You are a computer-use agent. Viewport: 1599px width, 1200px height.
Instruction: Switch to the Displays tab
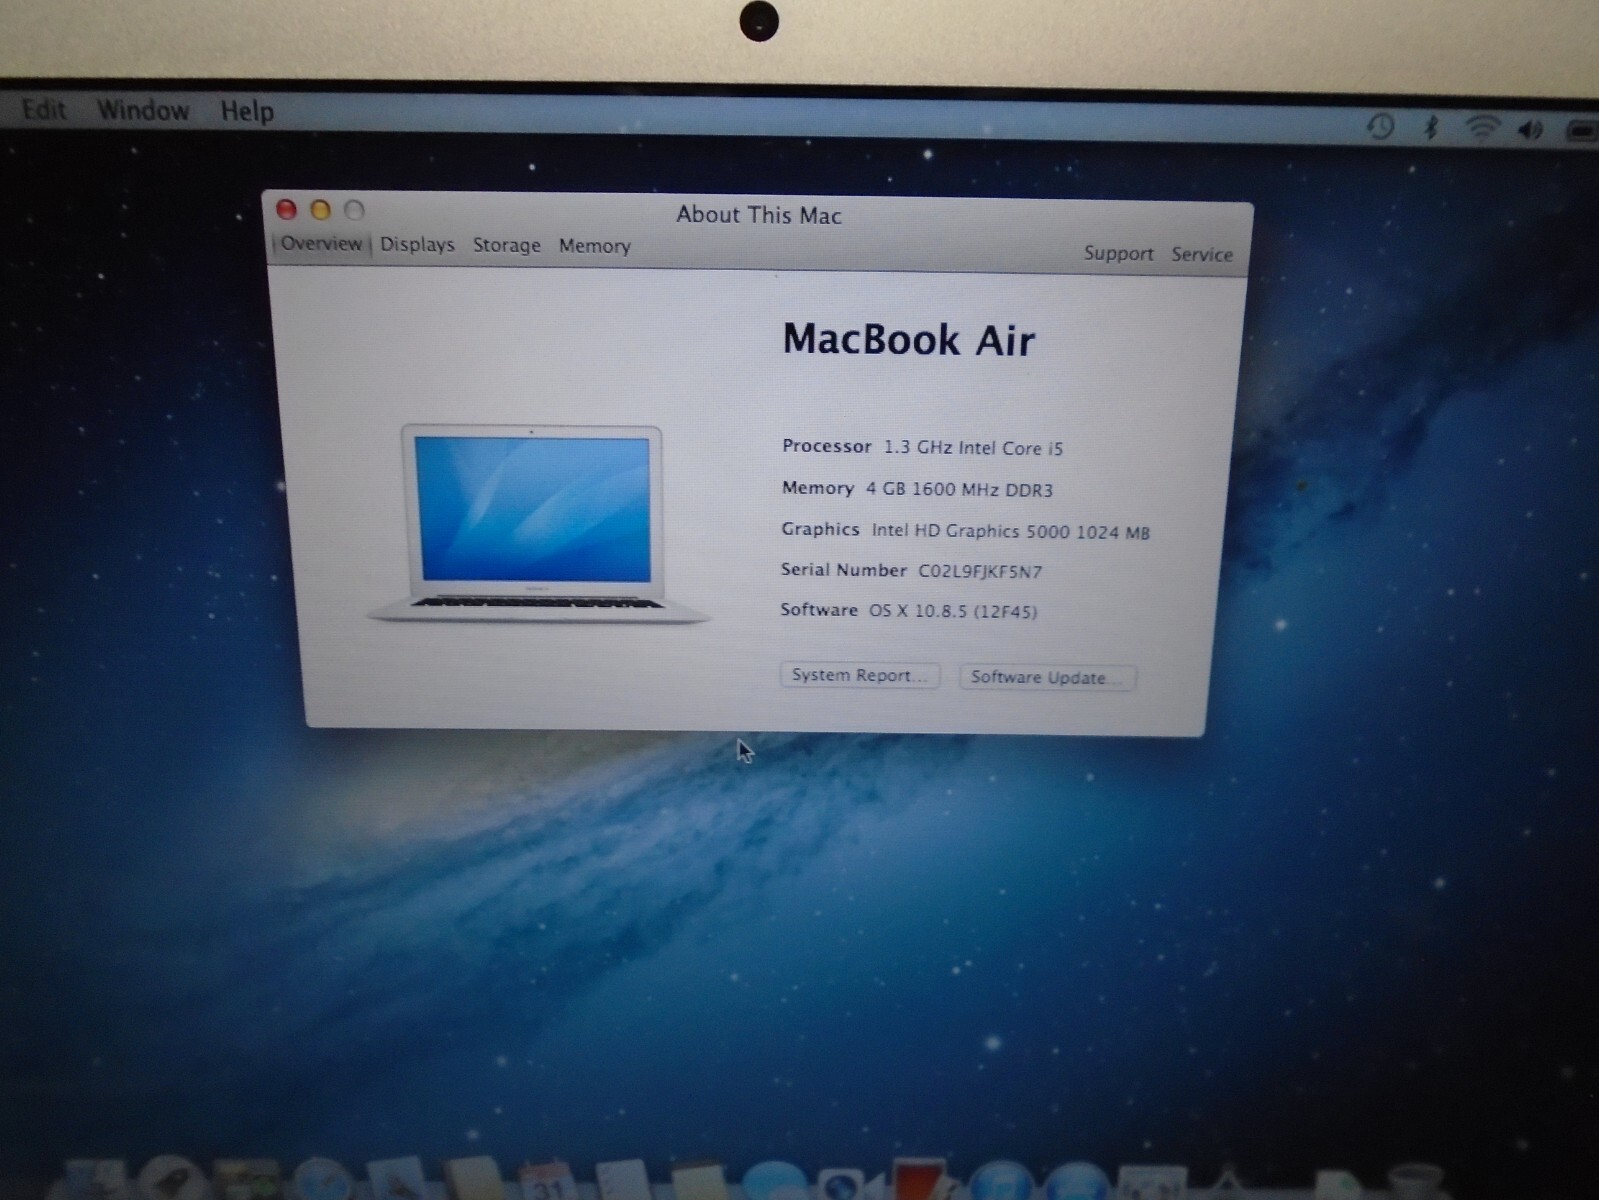[x=417, y=245]
